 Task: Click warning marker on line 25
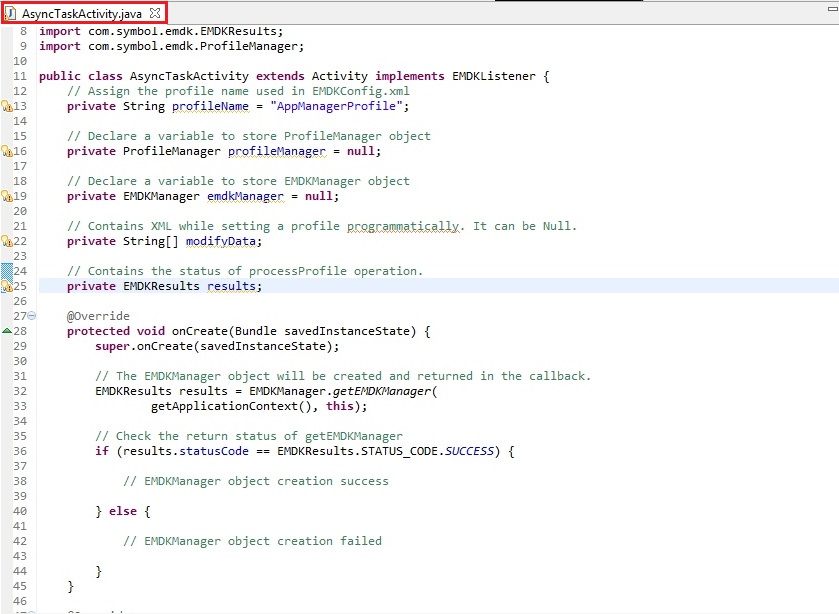pyautogui.click(x=6, y=286)
